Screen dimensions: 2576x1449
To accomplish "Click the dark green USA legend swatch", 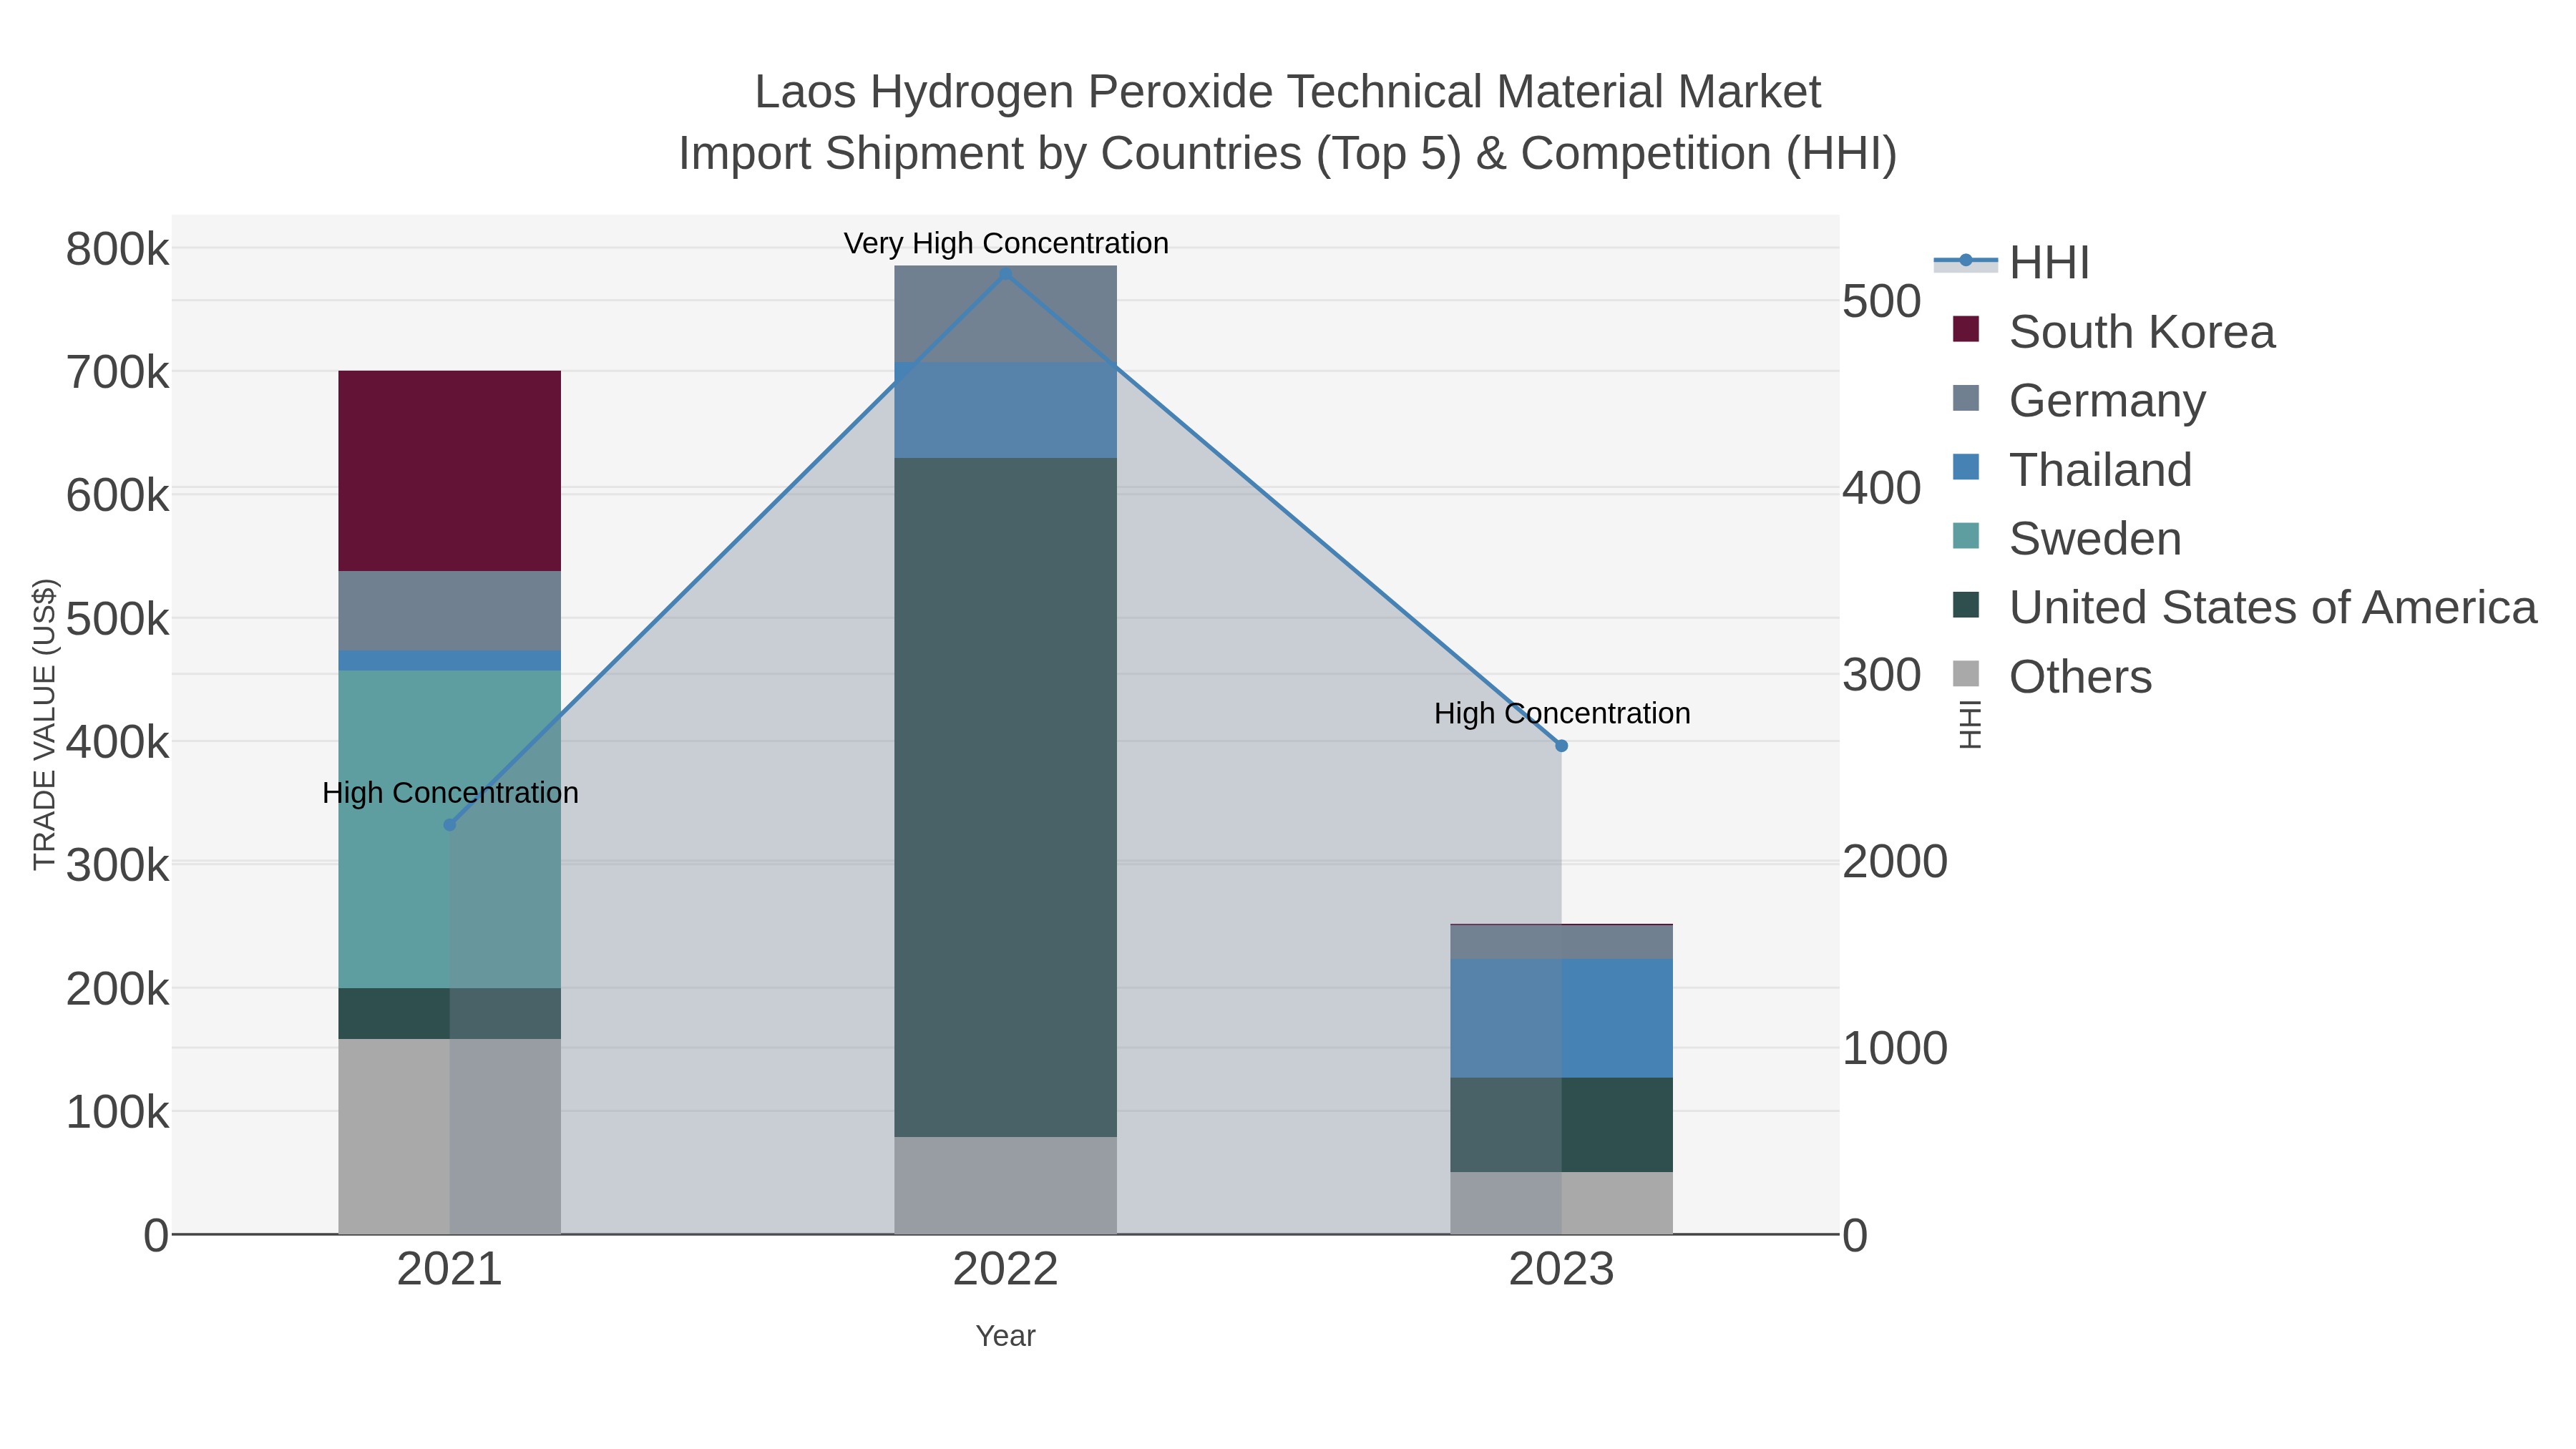I will pos(1966,605).
